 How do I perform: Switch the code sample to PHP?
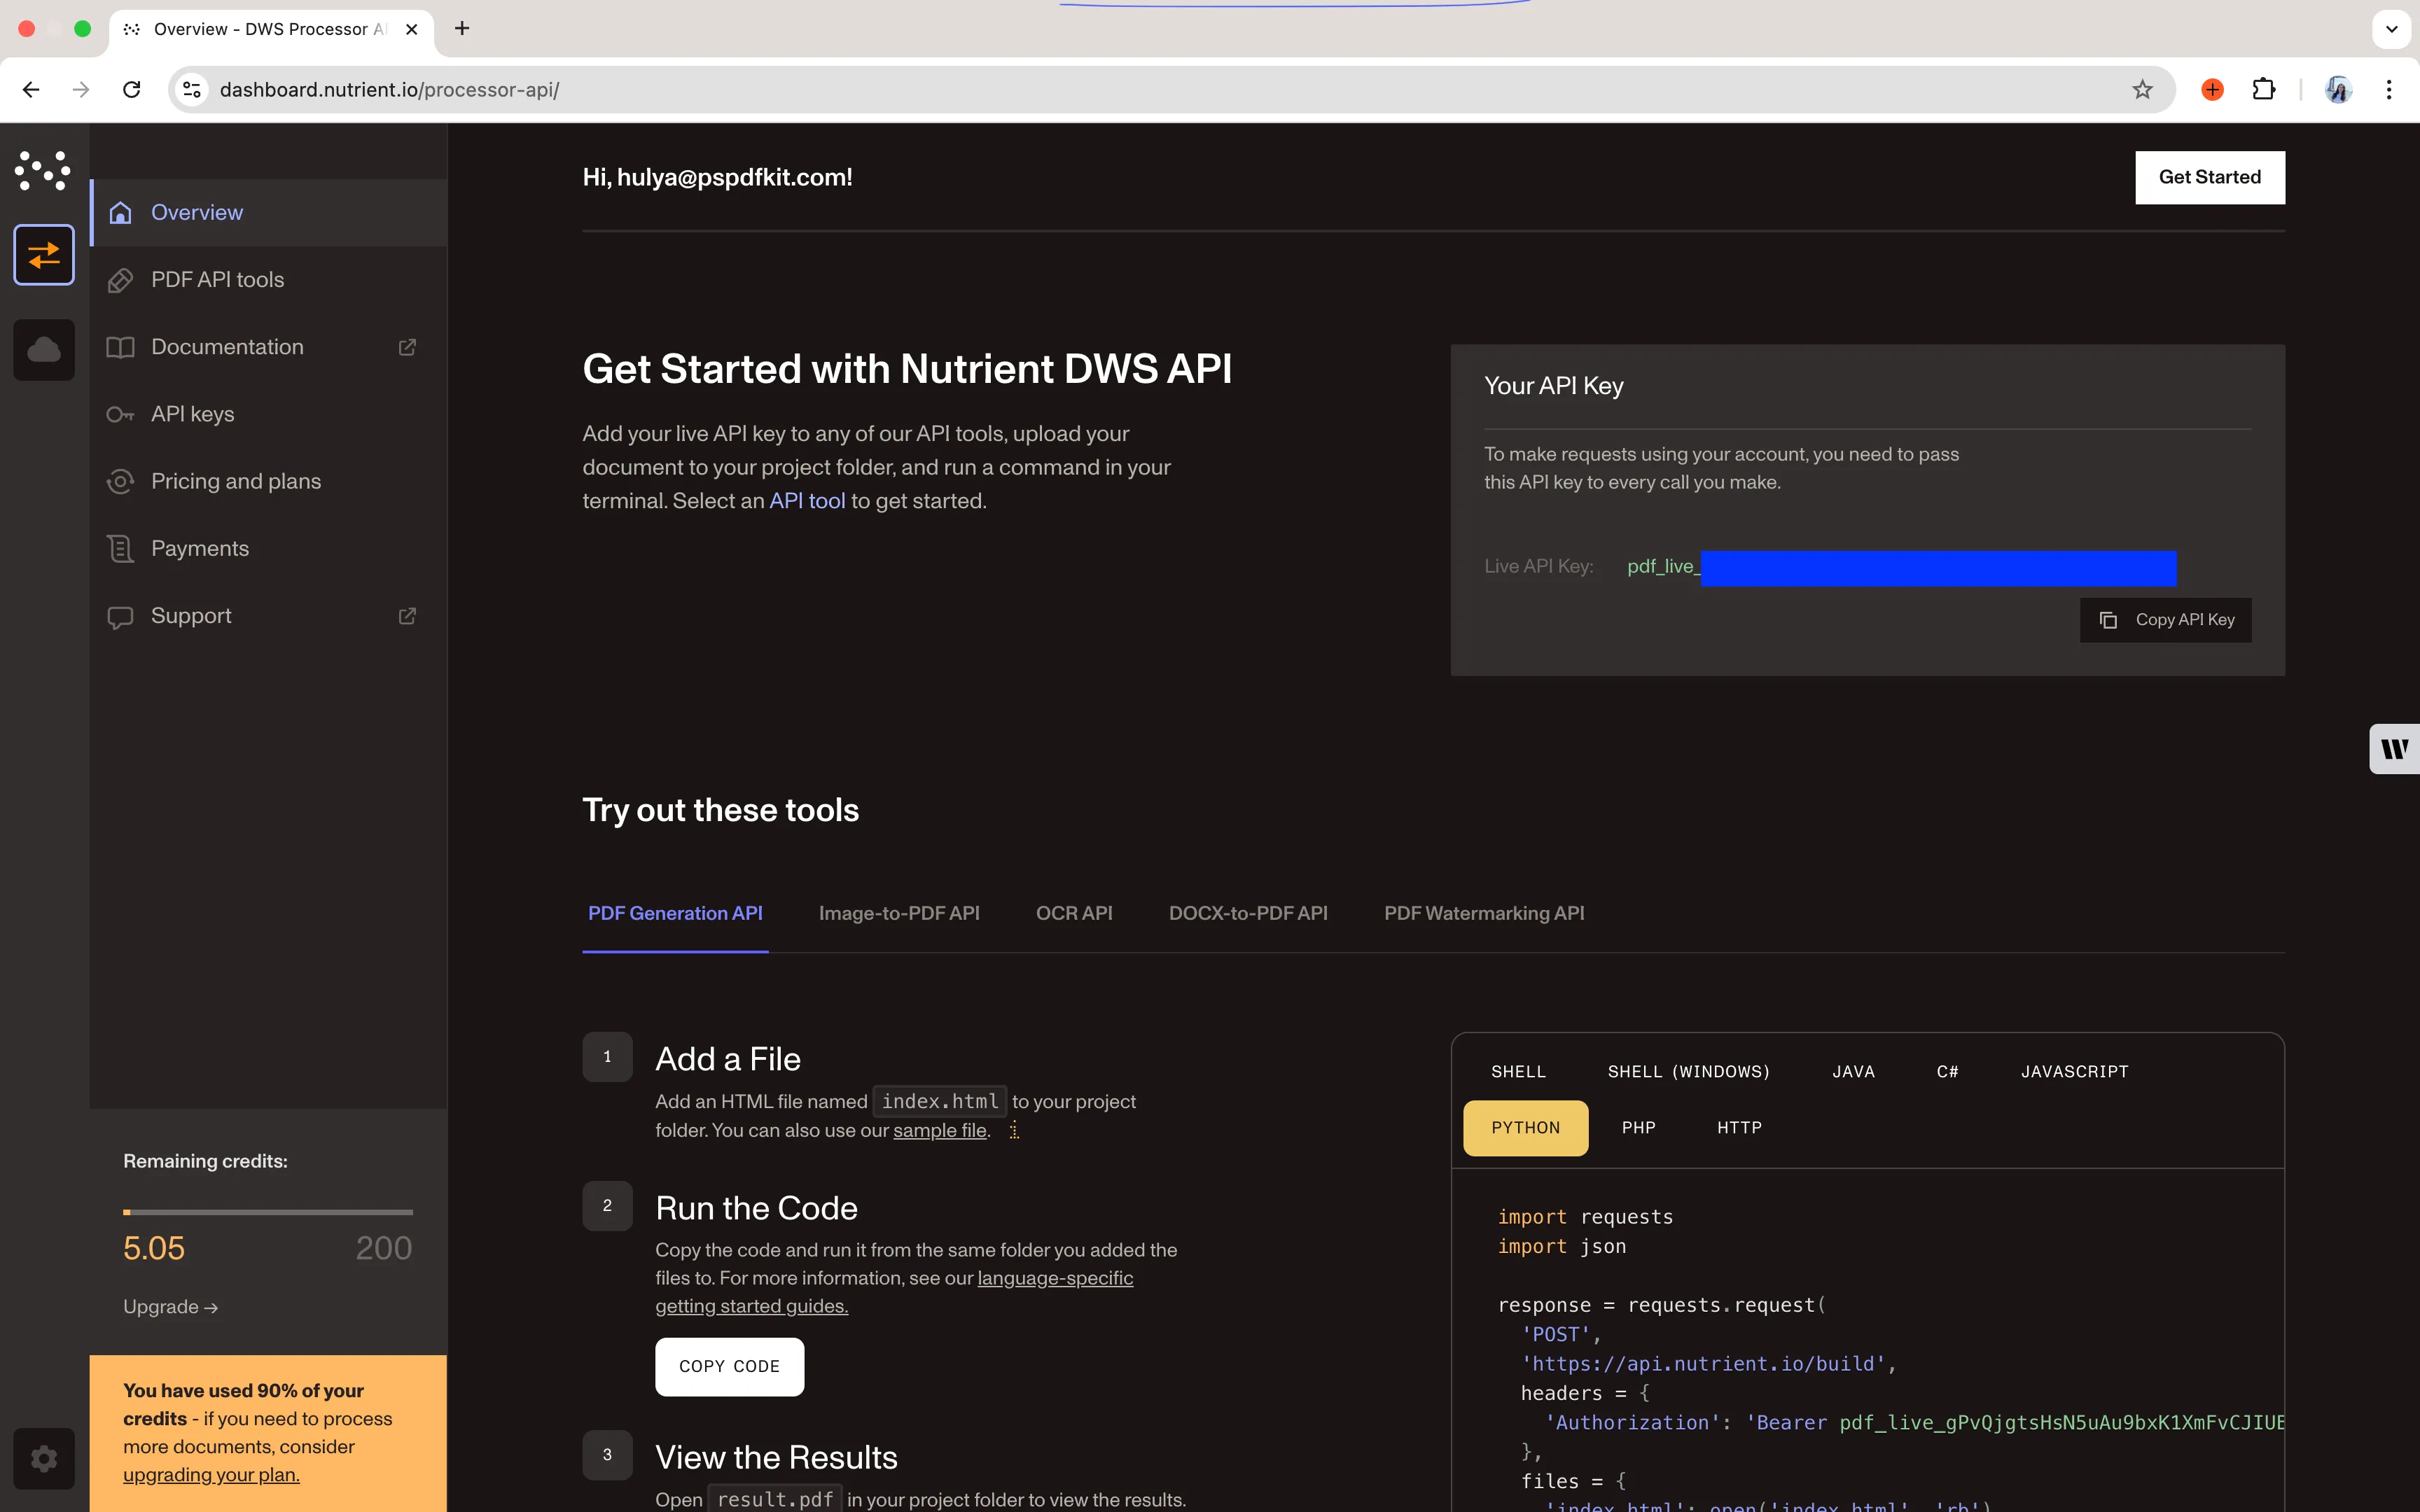tap(1638, 1127)
